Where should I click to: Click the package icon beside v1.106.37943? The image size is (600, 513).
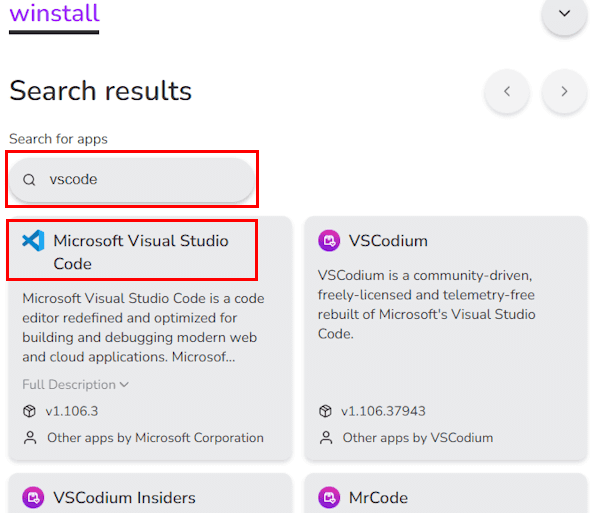325,411
